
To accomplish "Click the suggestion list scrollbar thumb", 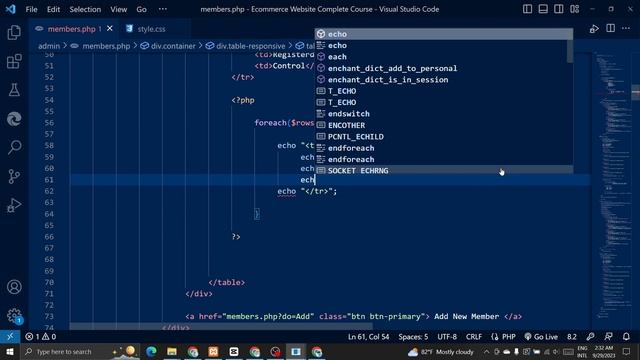I will coord(570,51).
